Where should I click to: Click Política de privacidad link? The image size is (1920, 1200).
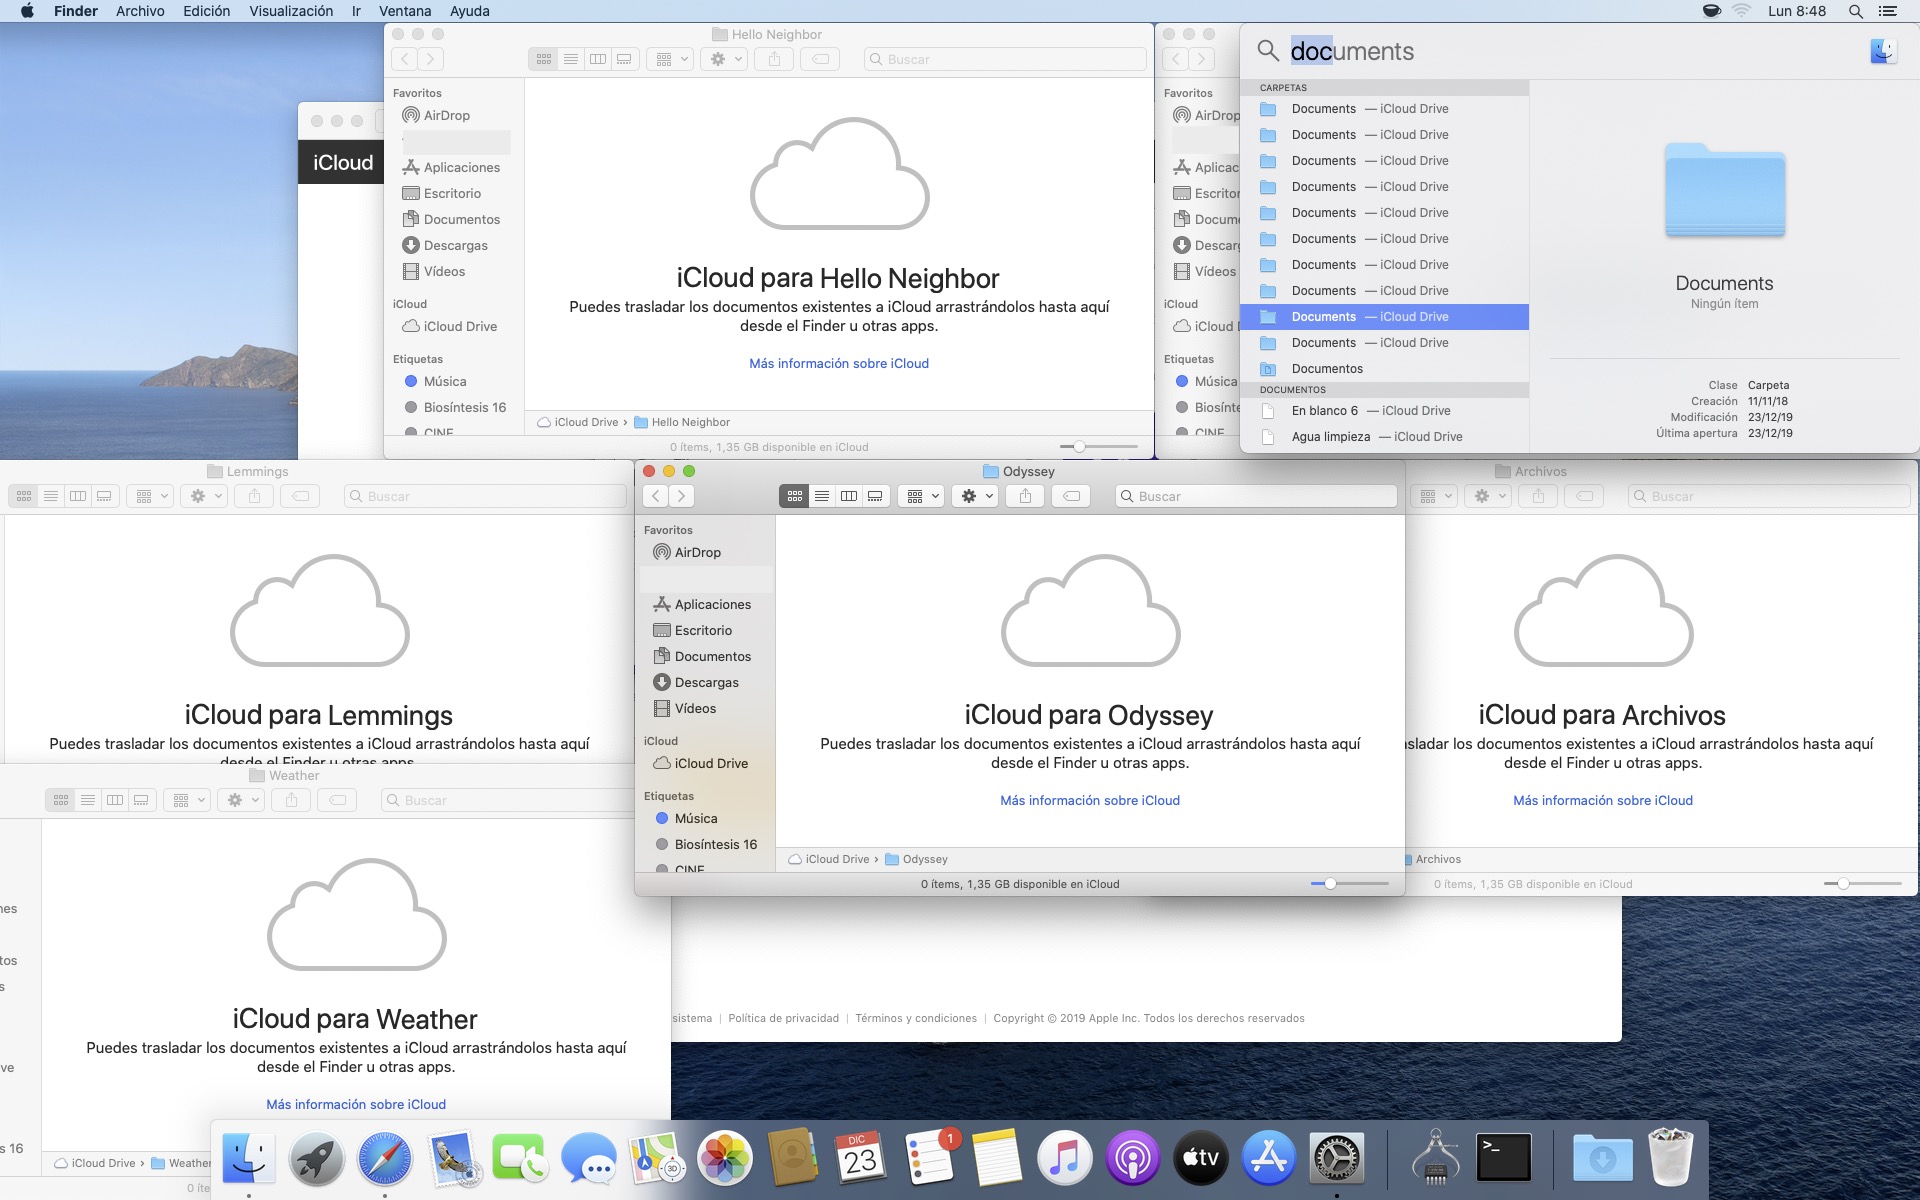[x=783, y=1018]
